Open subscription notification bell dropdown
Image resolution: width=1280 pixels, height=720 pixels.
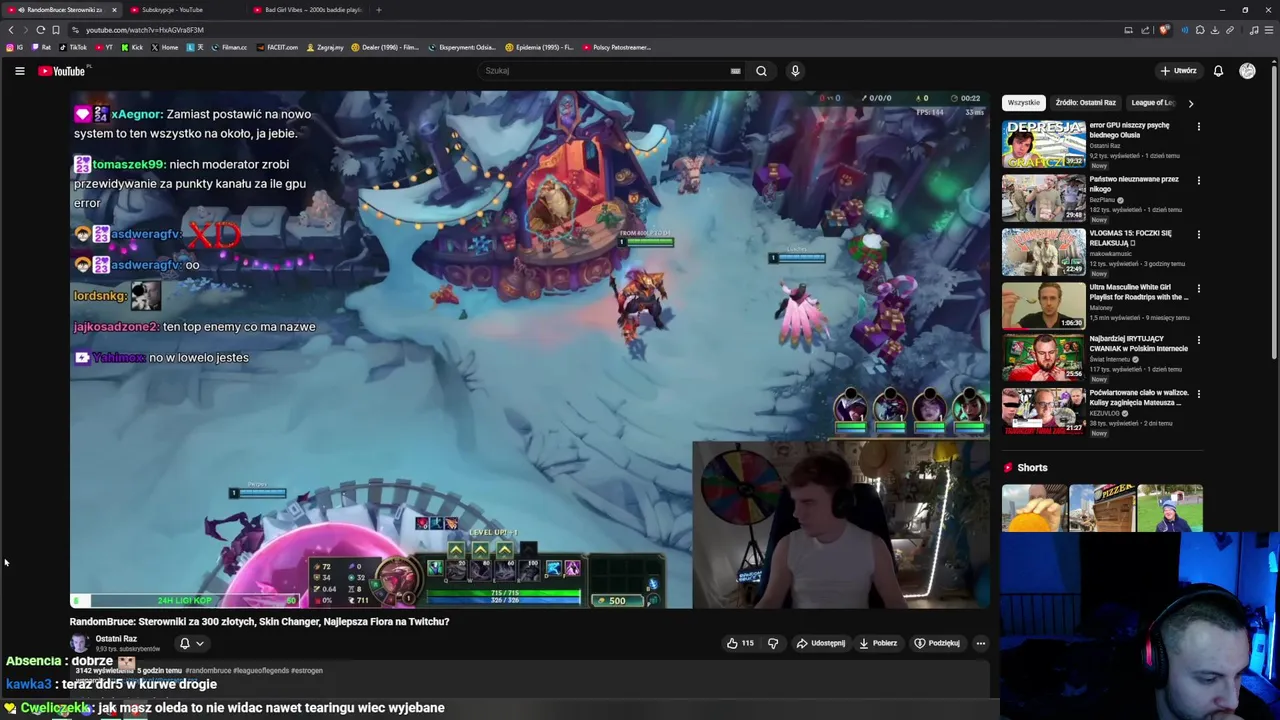coord(191,644)
